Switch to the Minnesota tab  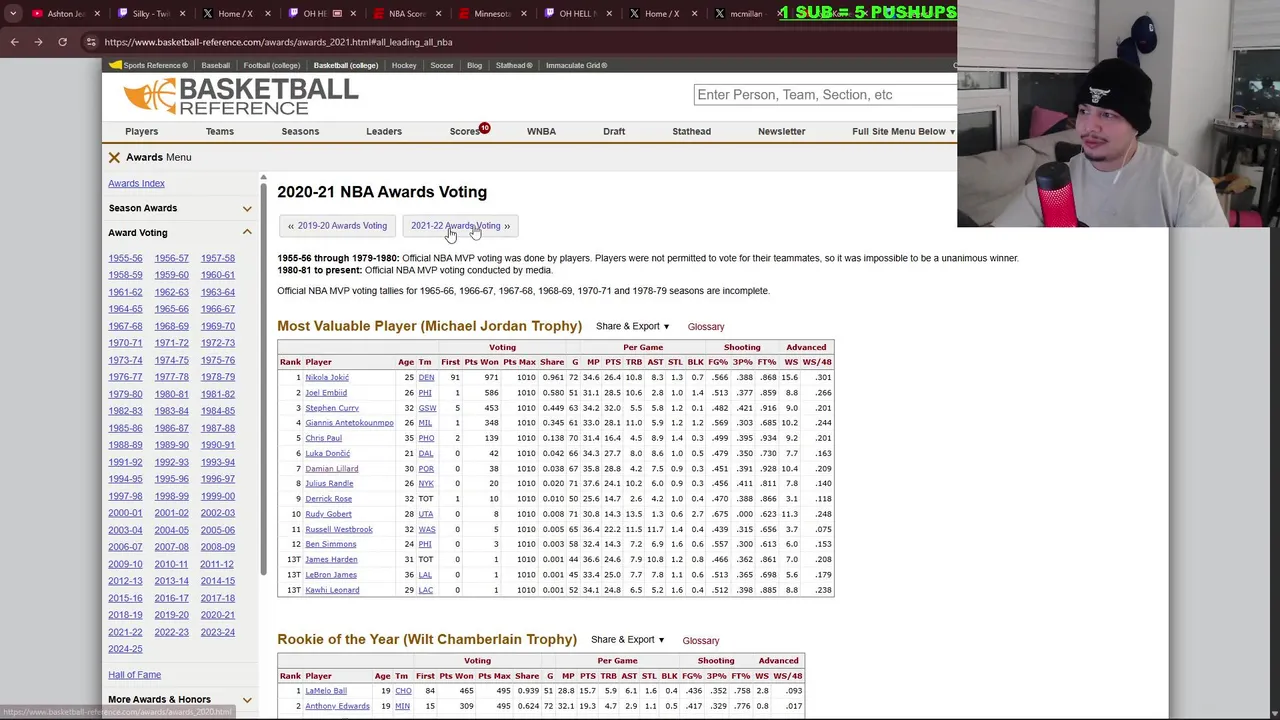coord(492,14)
